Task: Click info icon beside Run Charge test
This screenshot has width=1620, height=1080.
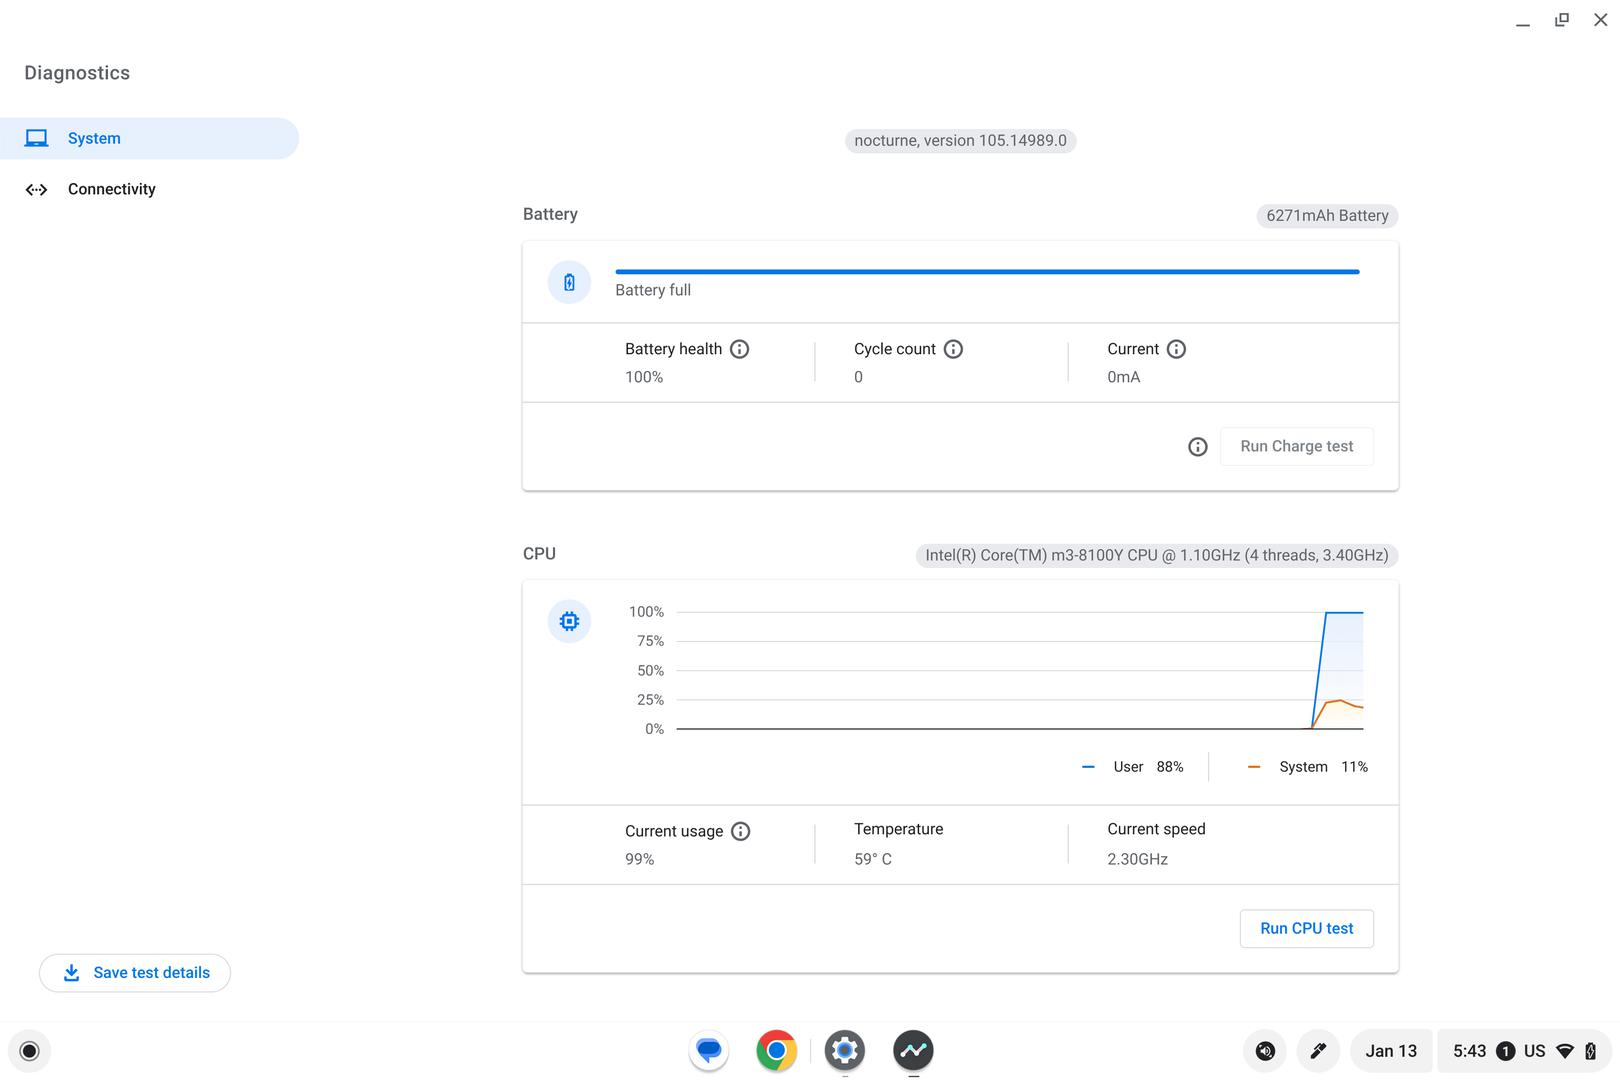Action: (x=1197, y=447)
